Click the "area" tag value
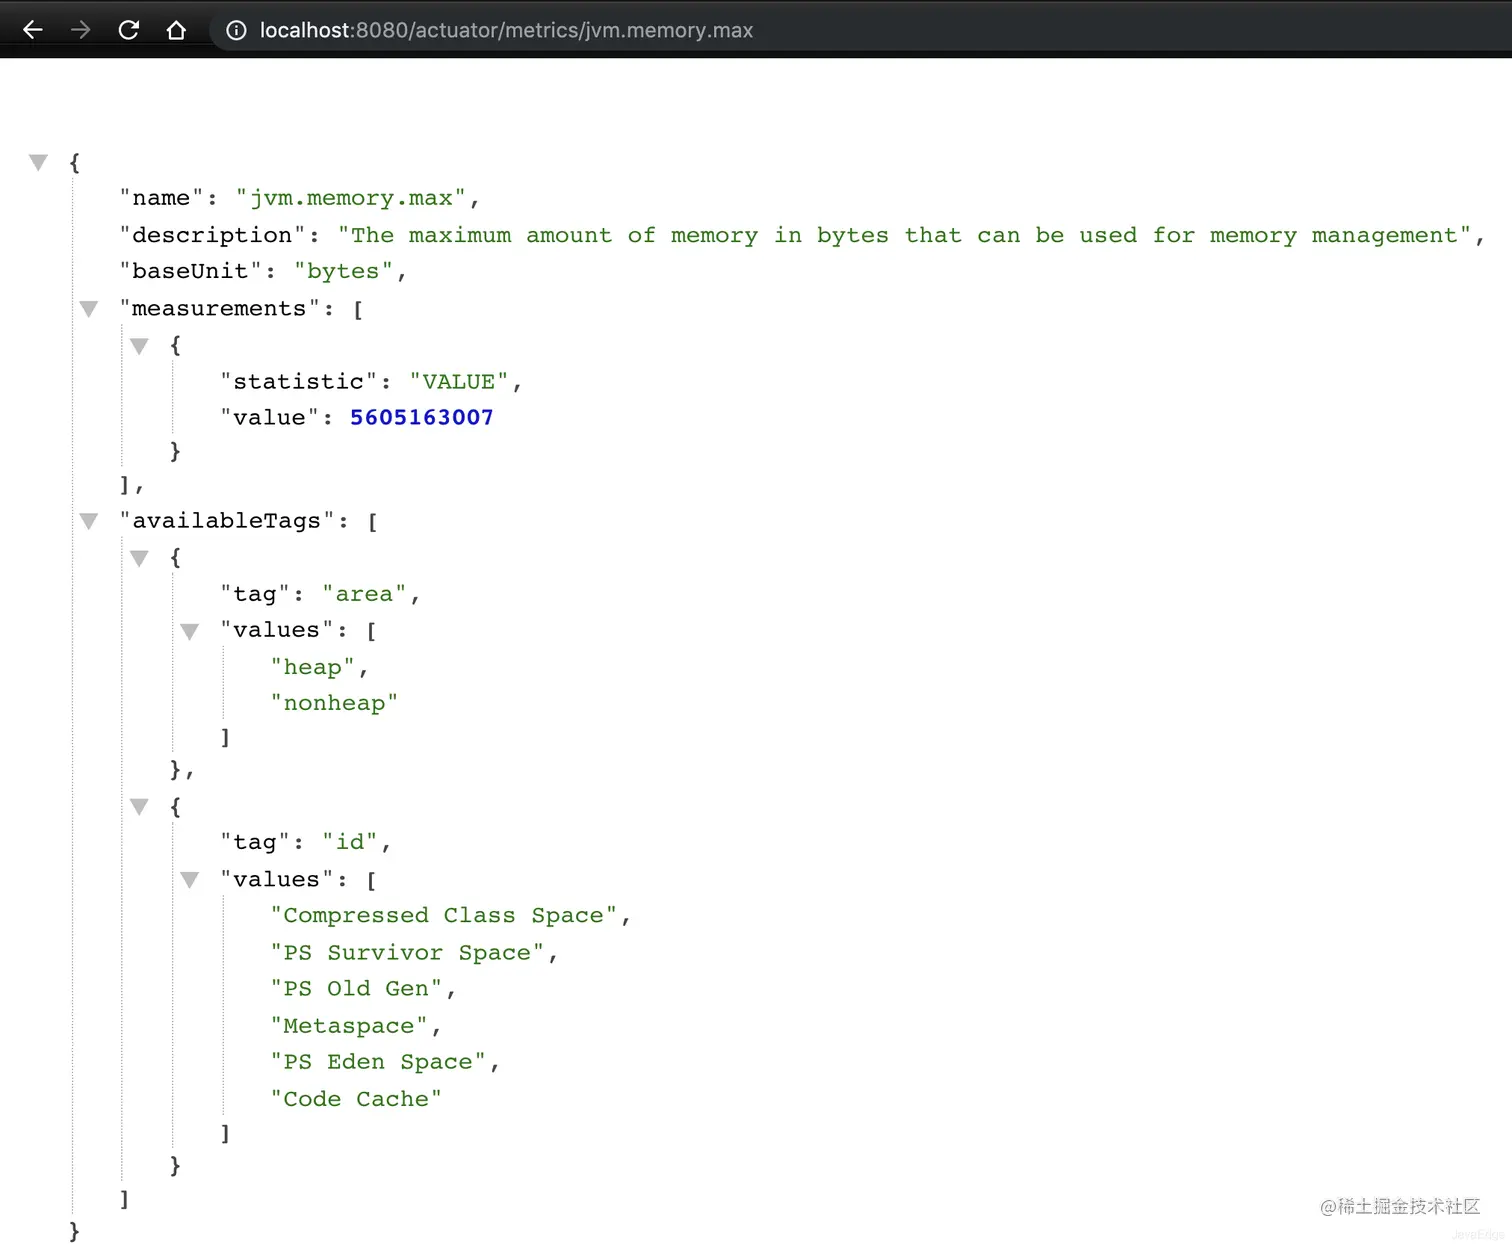The width and height of the screenshot is (1512, 1248). [x=364, y=594]
